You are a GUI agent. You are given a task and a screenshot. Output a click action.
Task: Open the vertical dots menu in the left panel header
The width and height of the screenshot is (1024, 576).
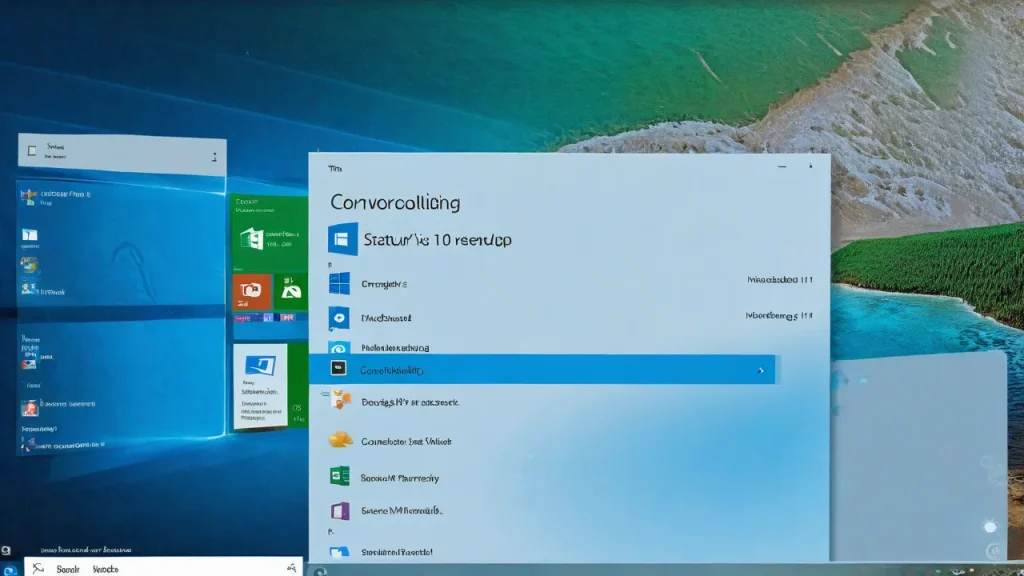click(x=214, y=157)
